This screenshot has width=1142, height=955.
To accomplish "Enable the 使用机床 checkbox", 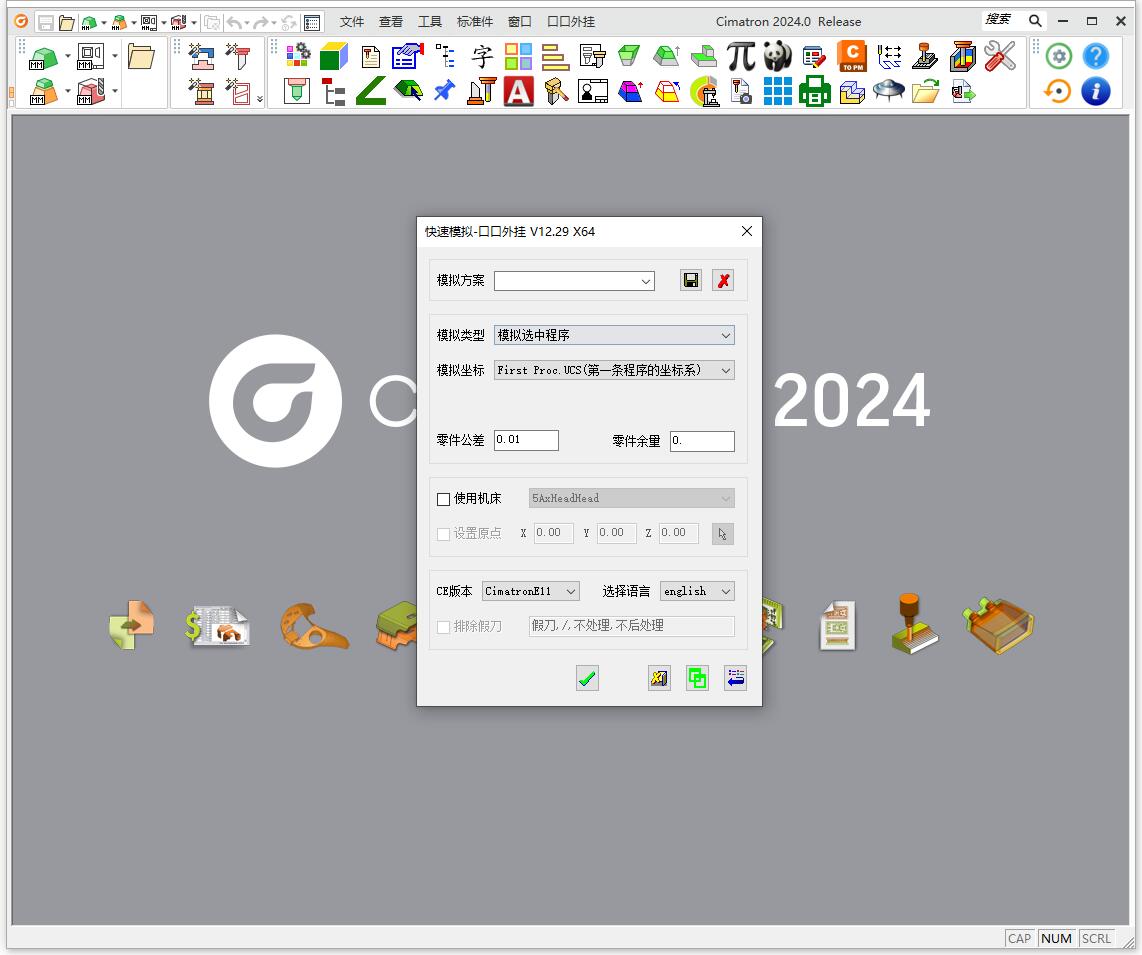I will [444, 499].
